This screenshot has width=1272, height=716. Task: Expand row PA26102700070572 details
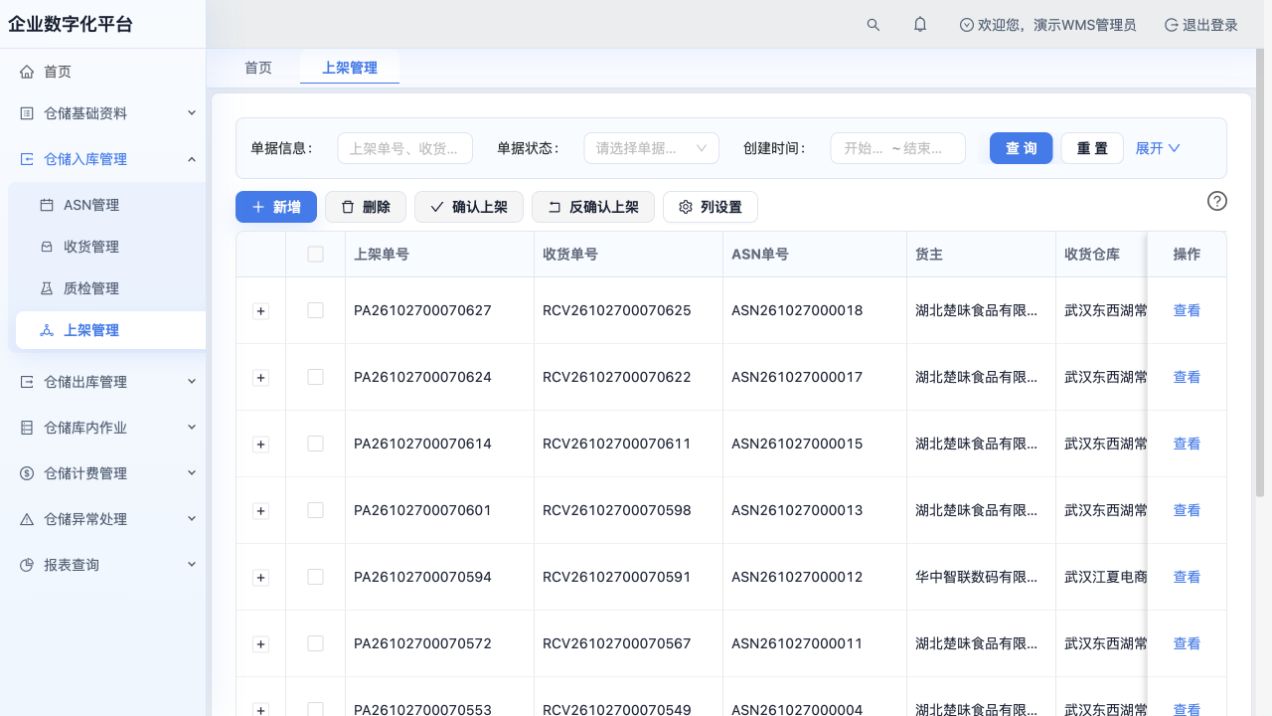tap(261, 644)
